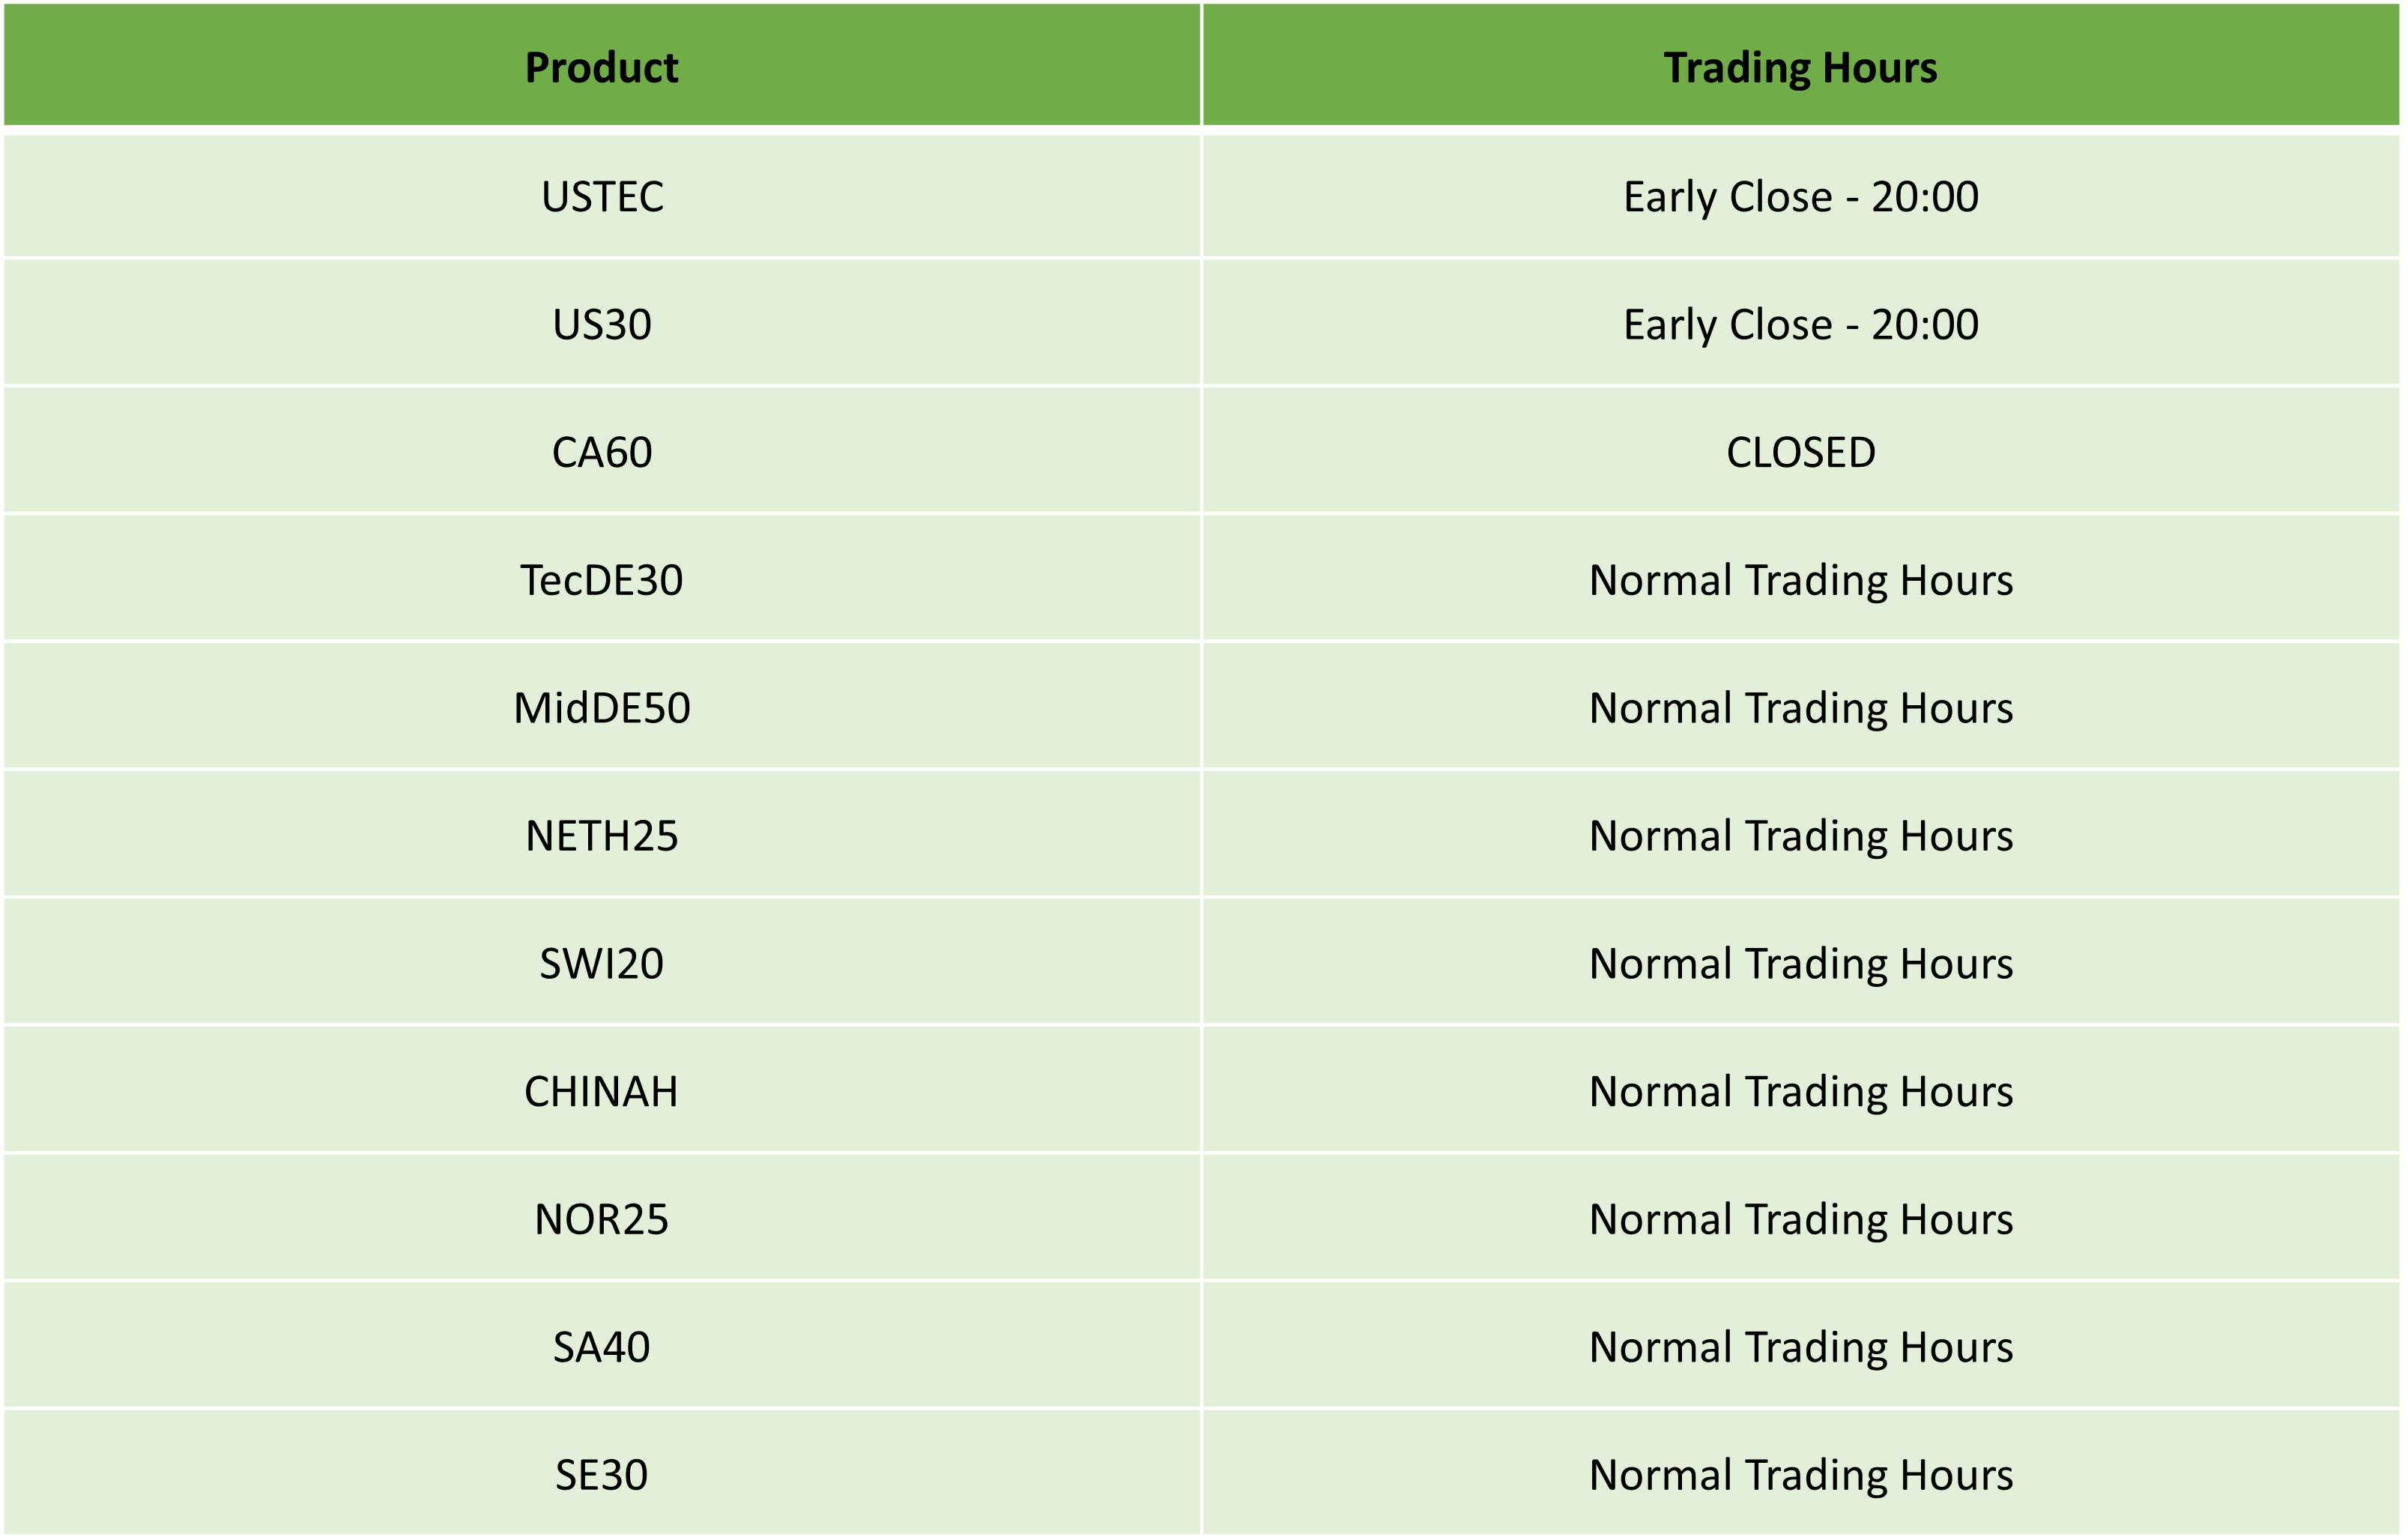The image size is (2408, 1540).
Task: Click NOR25's Normal Trading Hours cell
Action: tap(1800, 1219)
